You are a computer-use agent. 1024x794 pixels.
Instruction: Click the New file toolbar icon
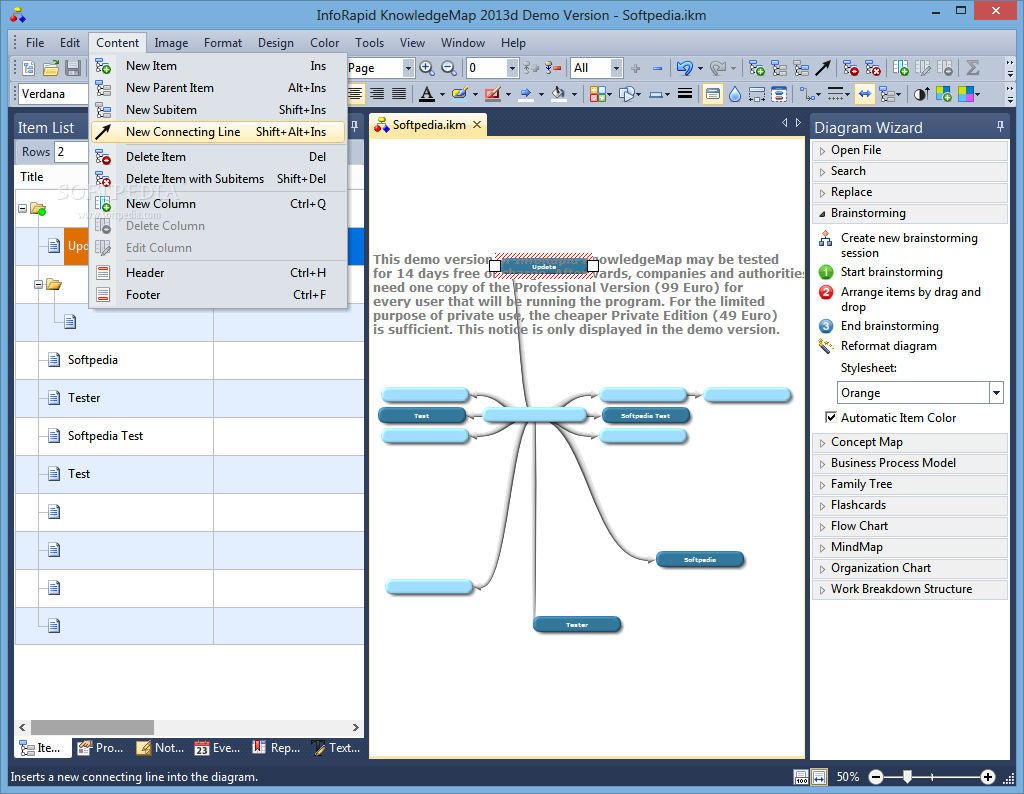click(29, 68)
